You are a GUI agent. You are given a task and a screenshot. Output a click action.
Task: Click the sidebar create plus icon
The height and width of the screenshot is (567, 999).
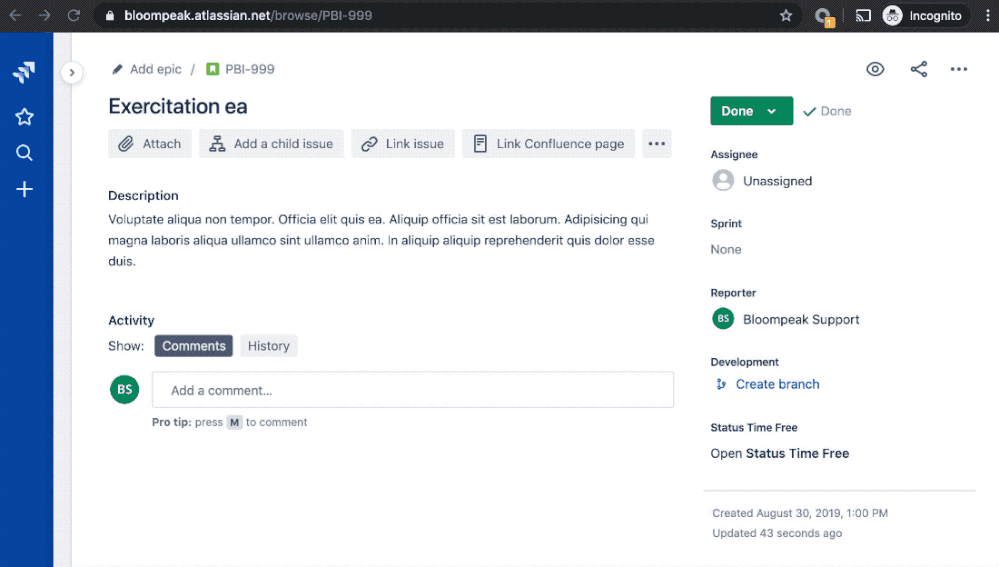coord(24,189)
